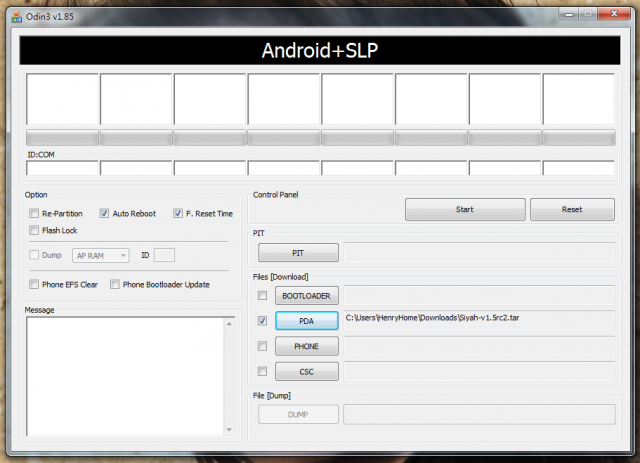Viewport: 640px width, 463px height.
Task: Click the BOOTLOADER file button
Action: click(x=307, y=296)
